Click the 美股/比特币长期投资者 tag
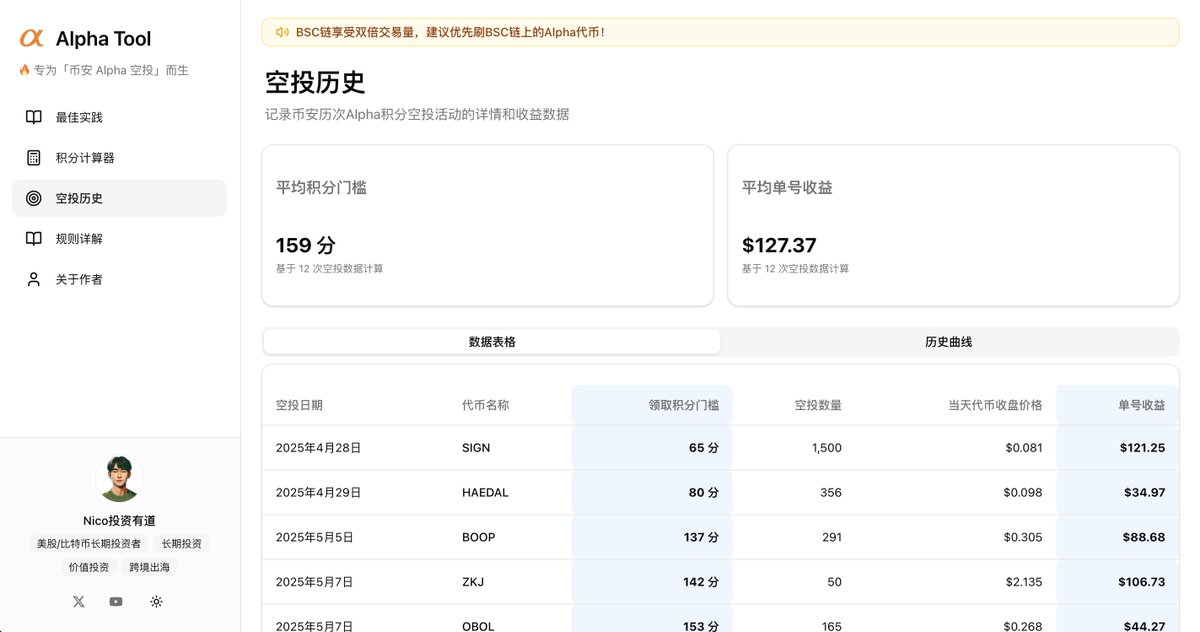 [x=89, y=544]
